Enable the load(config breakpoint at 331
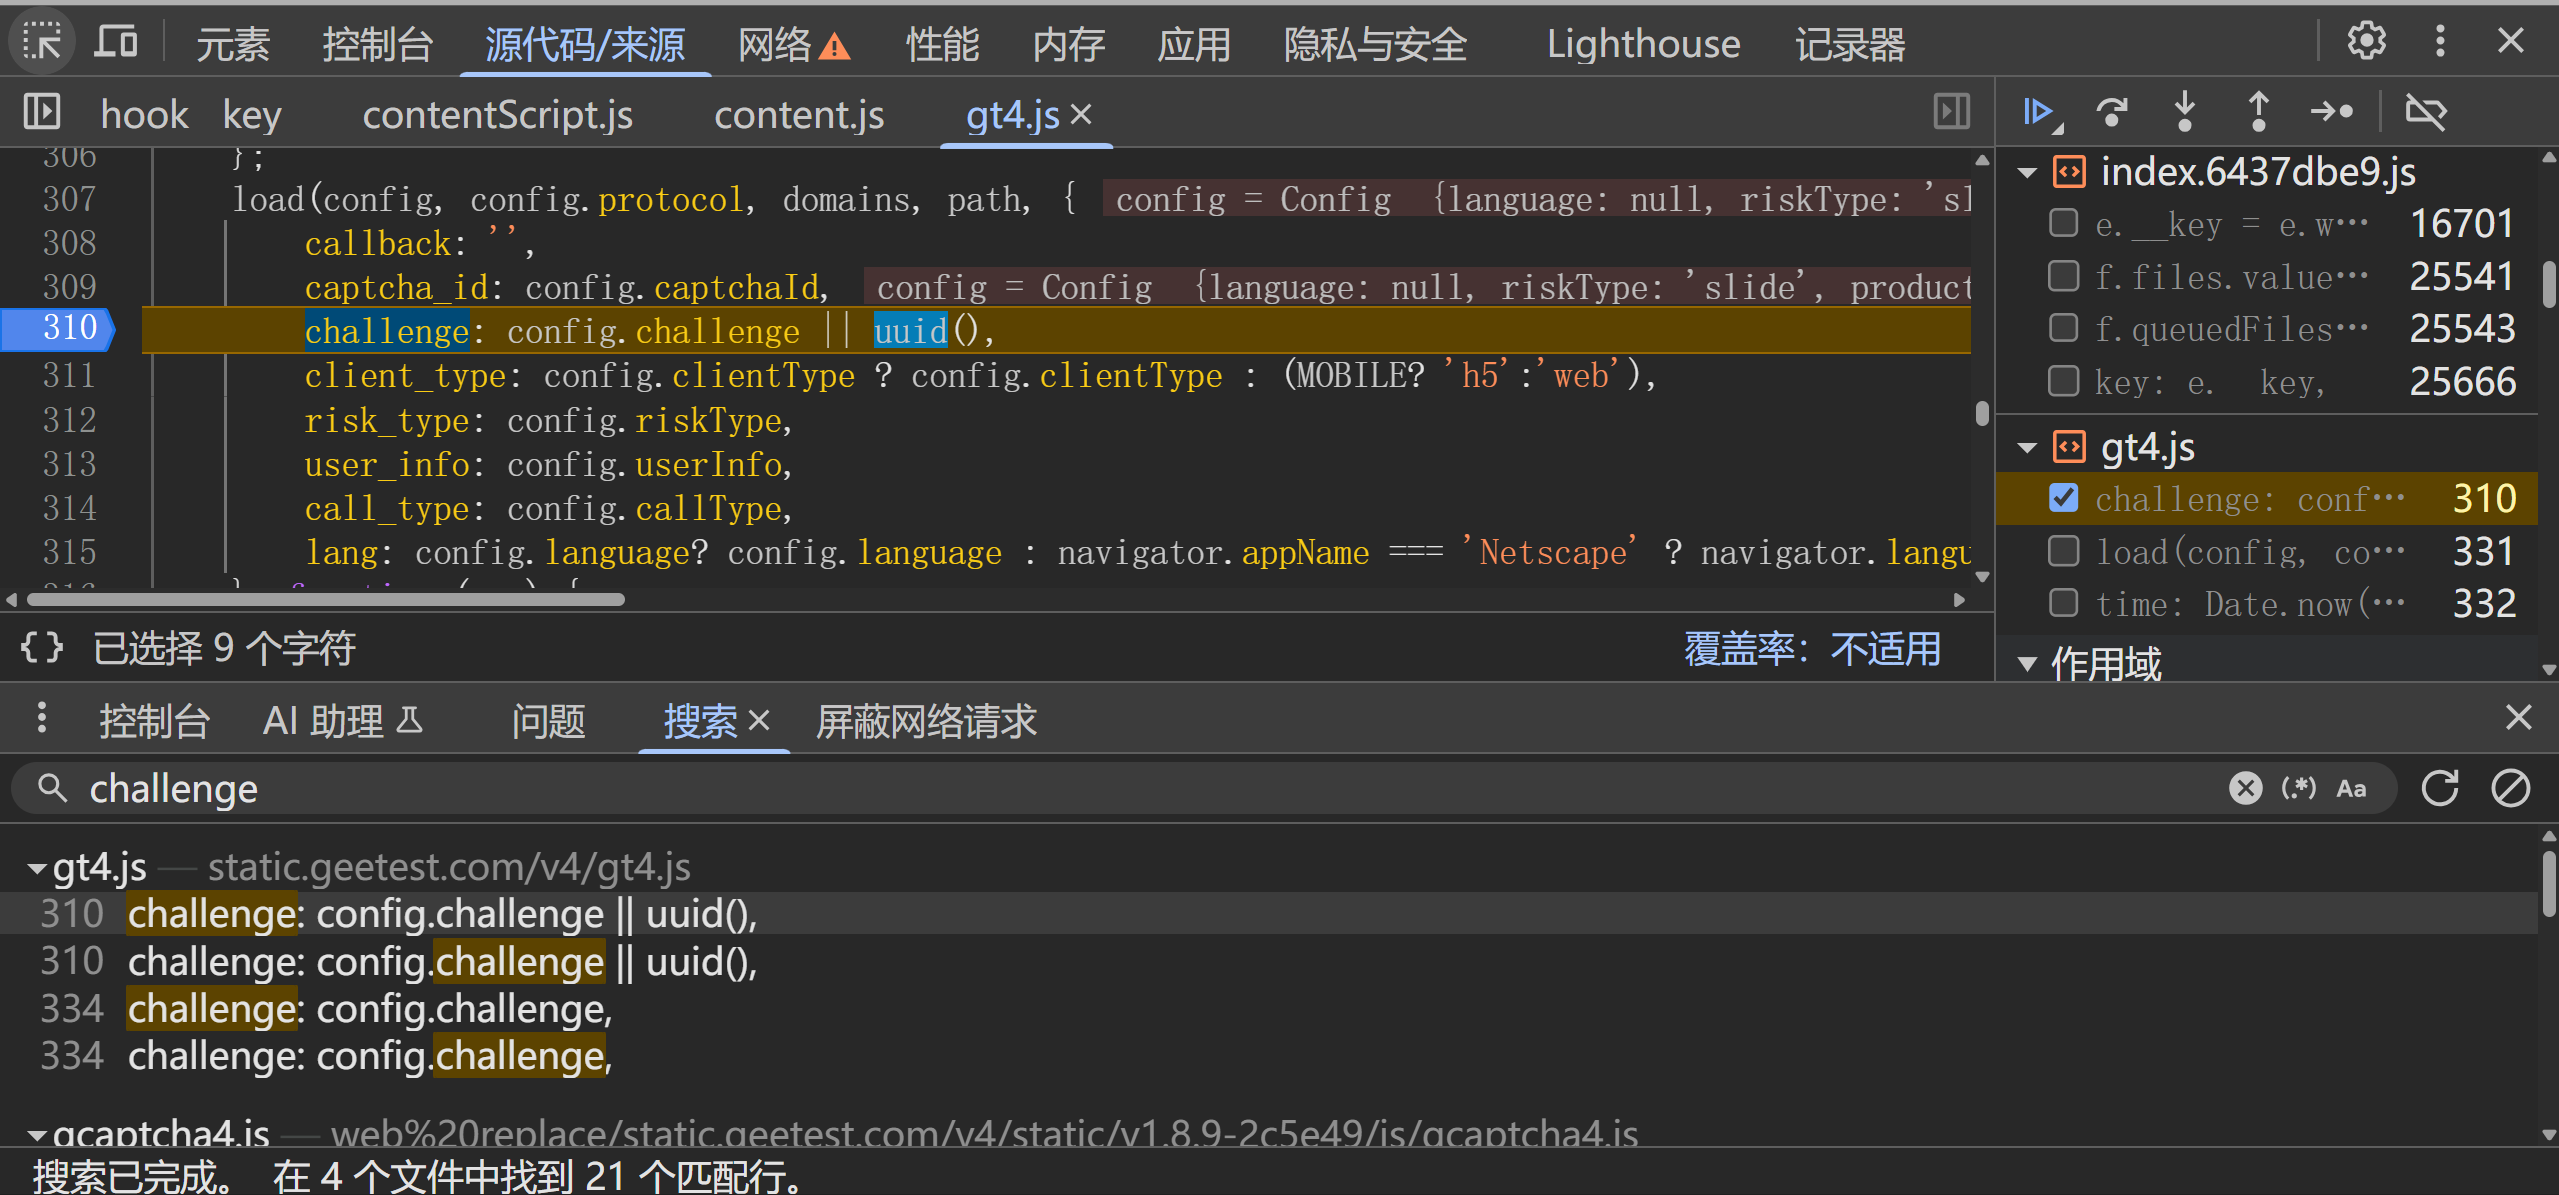This screenshot has height=1195, width=2559. coord(2063,551)
